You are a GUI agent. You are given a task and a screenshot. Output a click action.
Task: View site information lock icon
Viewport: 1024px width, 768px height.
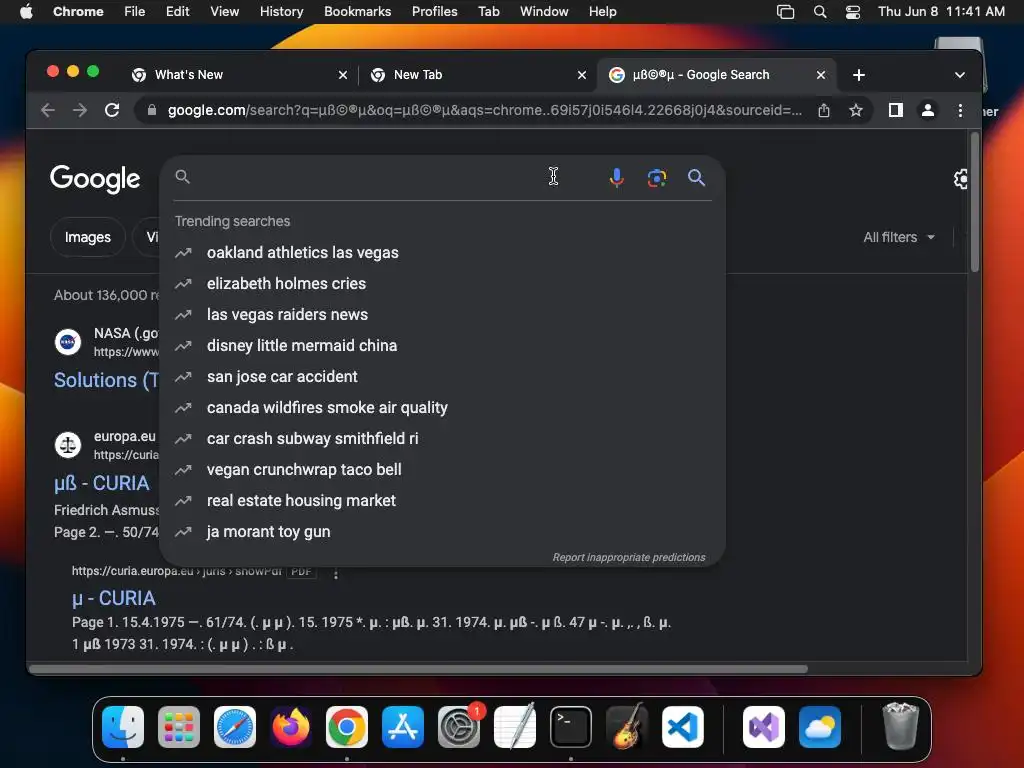152,110
